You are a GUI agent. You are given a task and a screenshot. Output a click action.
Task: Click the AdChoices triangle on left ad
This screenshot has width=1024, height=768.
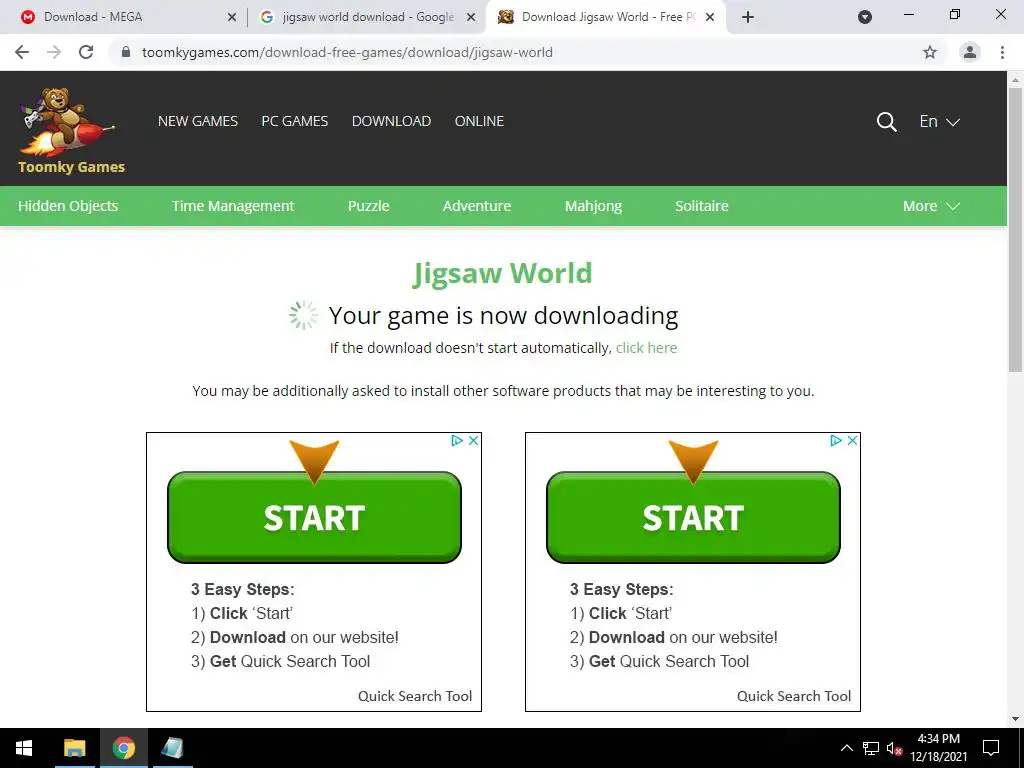pos(457,441)
